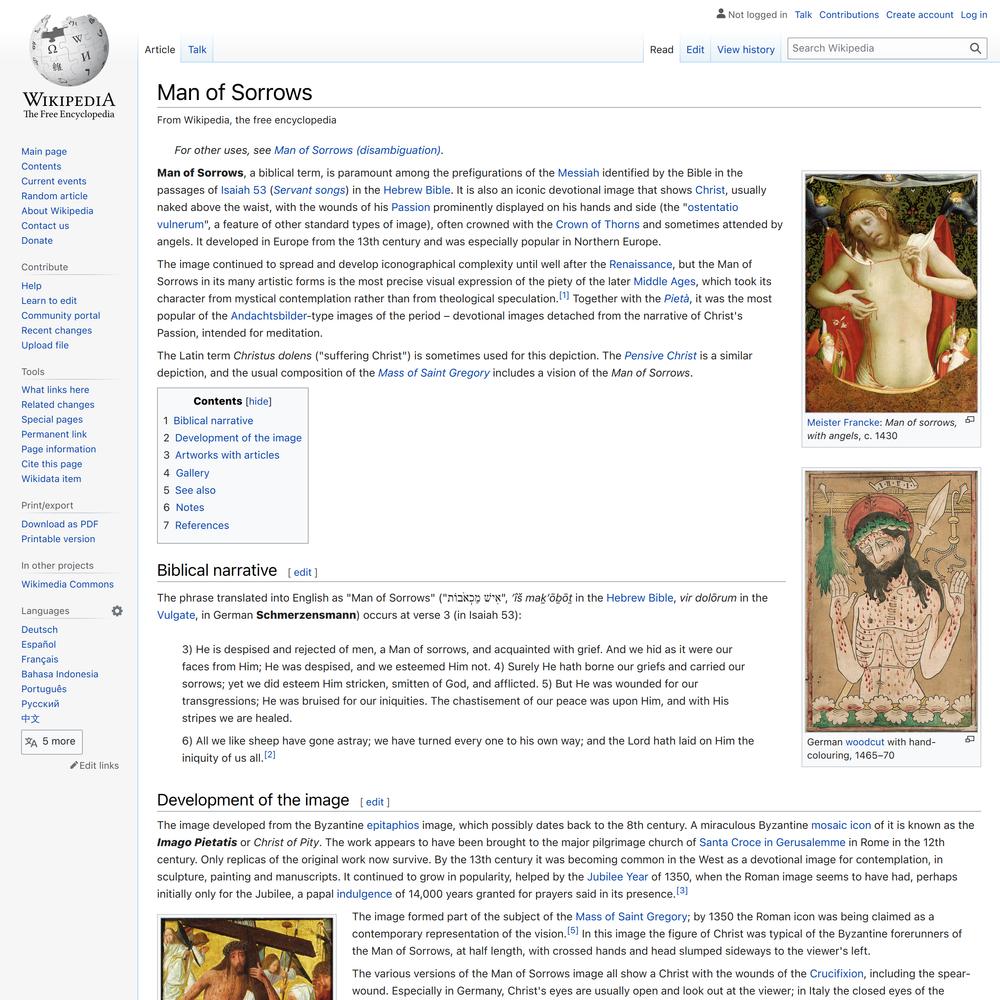The width and height of the screenshot is (1000, 1000).
Task: Open the Upload file sidebar link
Action: (45, 345)
